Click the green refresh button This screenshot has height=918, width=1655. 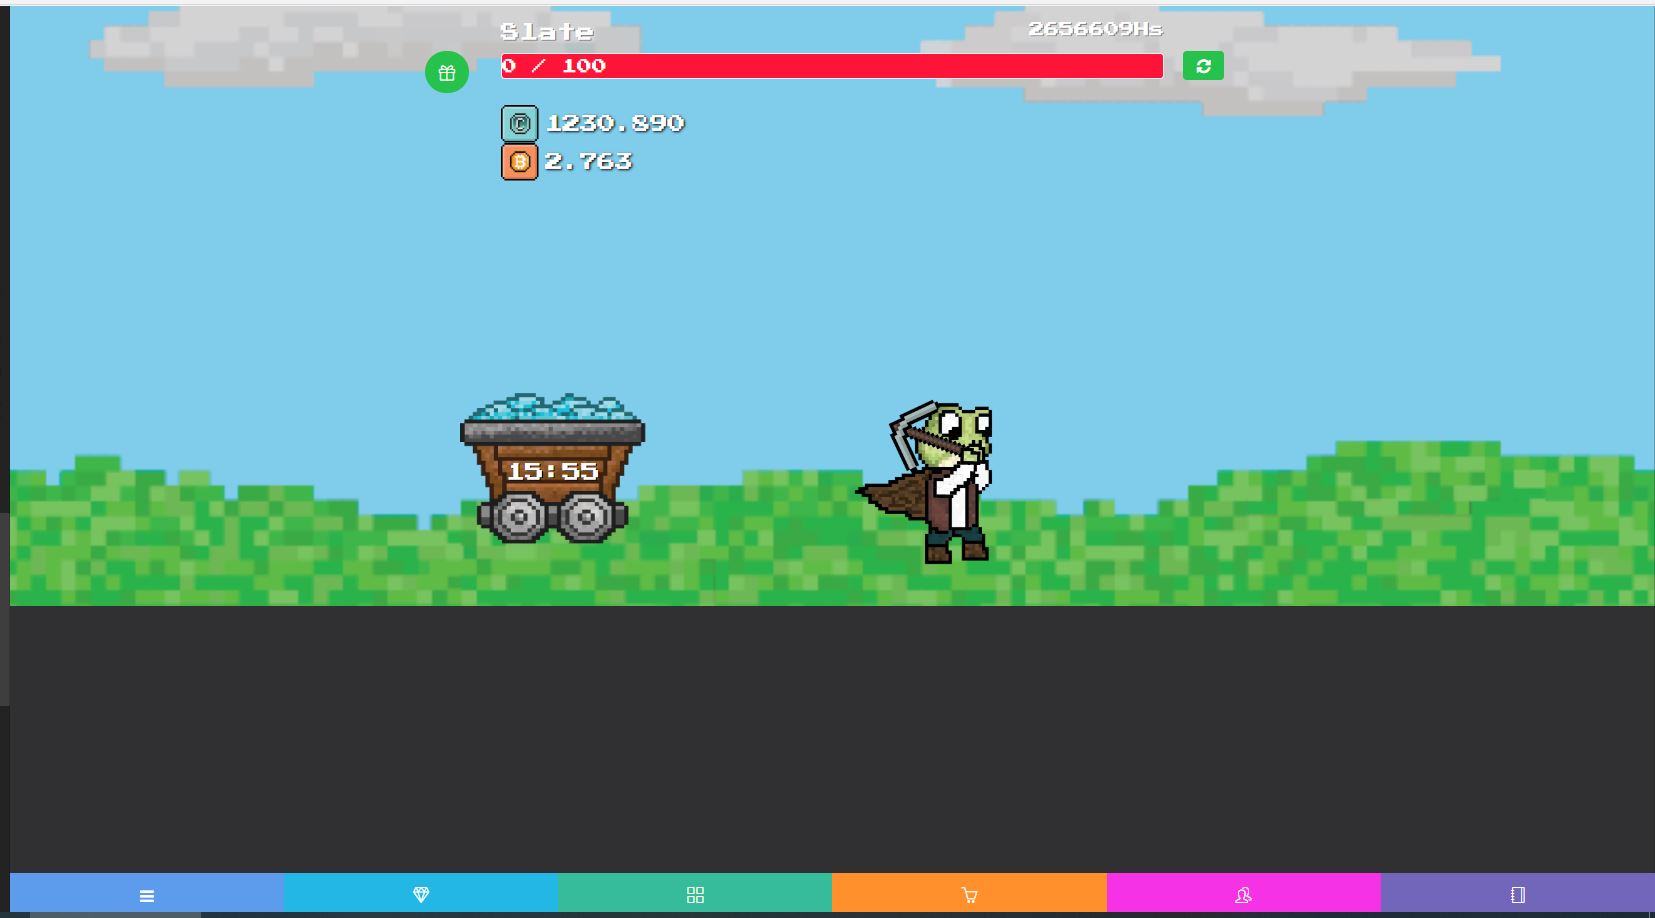tap(1203, 66)
